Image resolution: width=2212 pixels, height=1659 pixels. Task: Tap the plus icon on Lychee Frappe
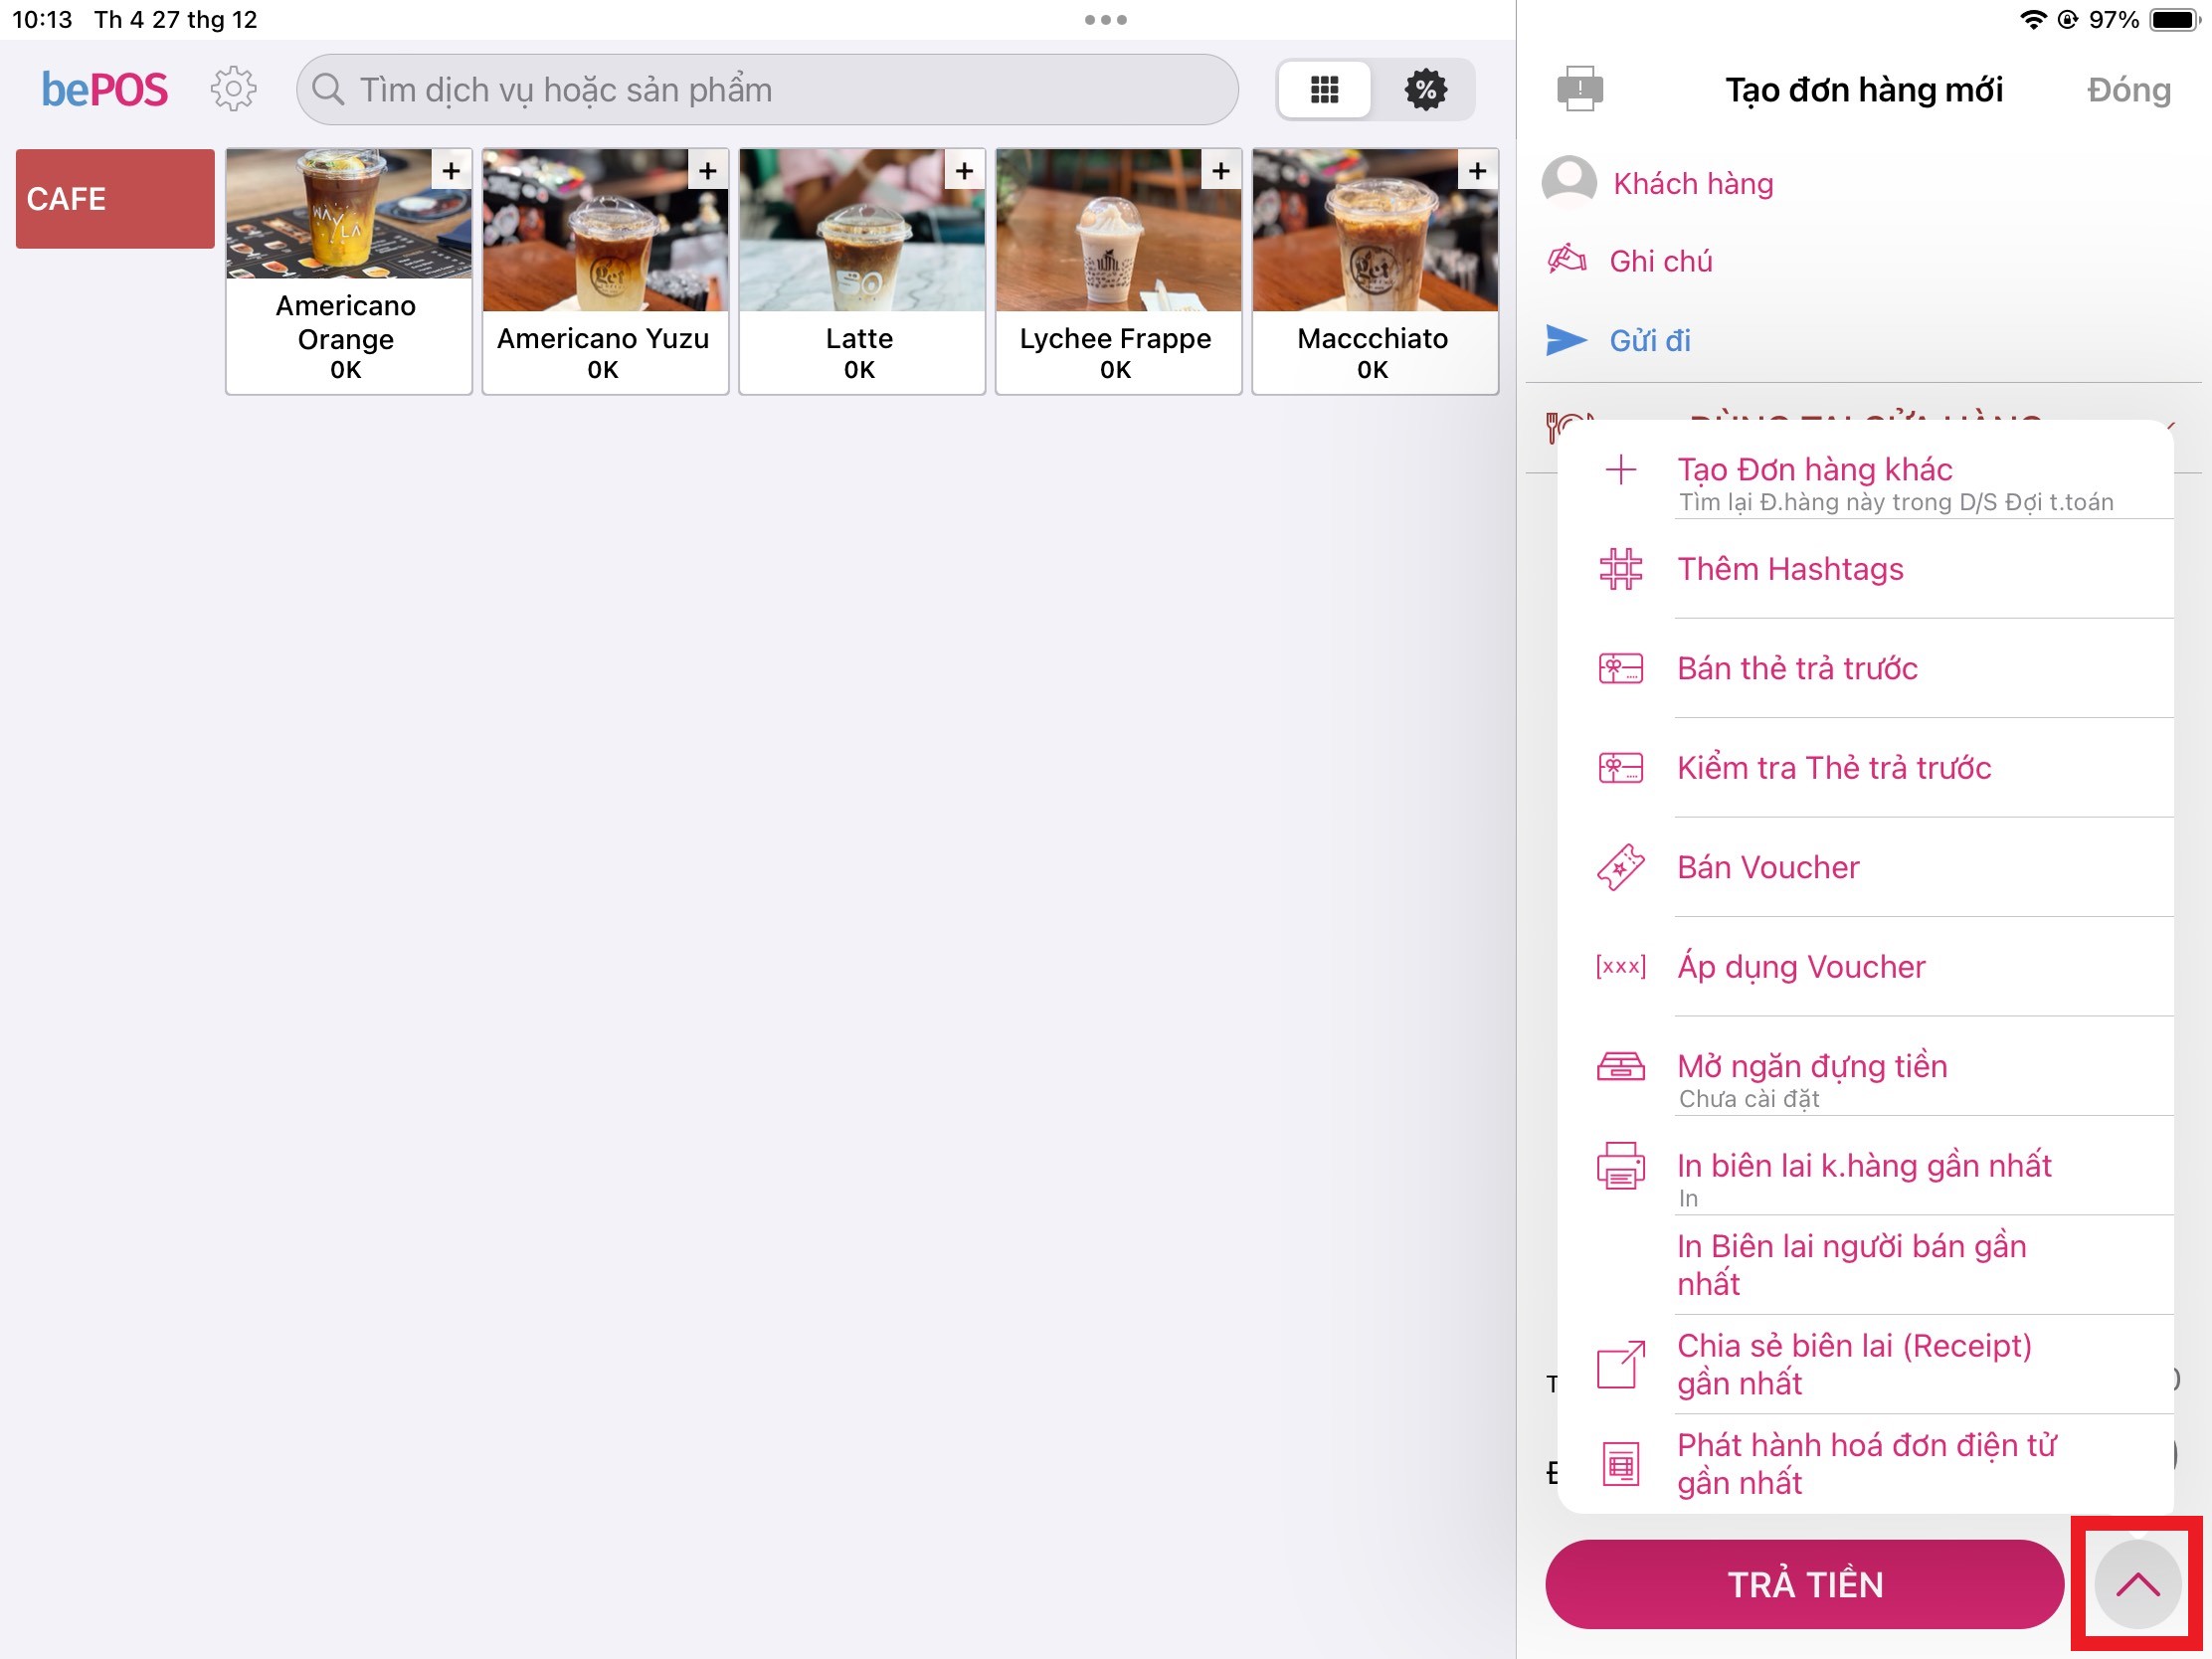1220,171
